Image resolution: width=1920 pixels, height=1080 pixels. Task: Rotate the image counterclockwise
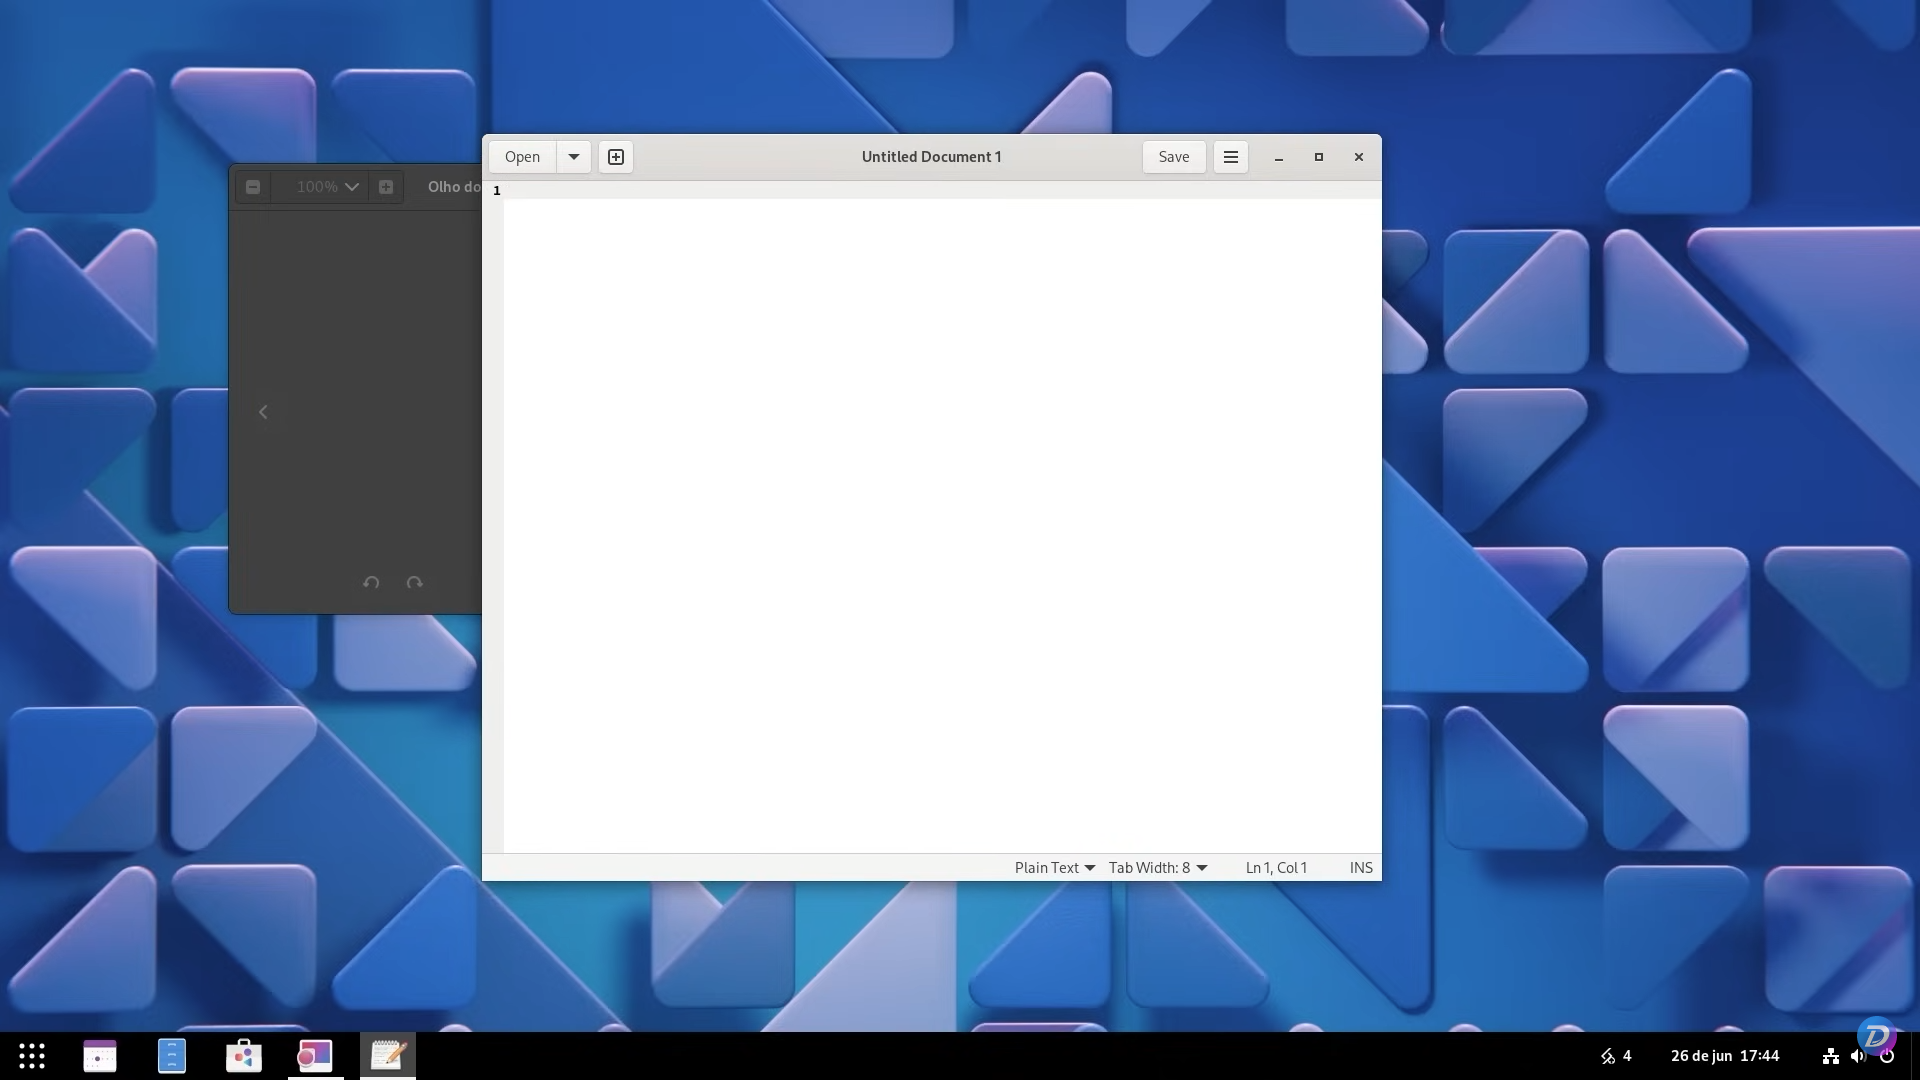point(371,582)
